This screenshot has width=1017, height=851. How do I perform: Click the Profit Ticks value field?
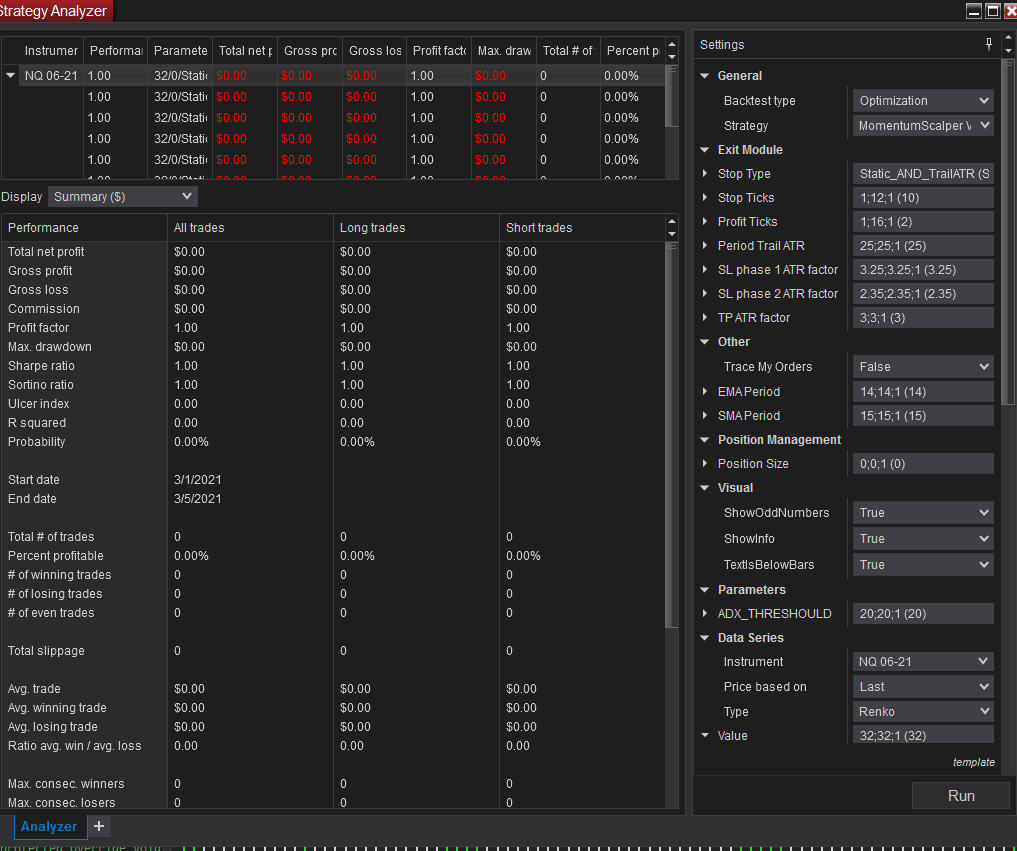click(923, 222)
